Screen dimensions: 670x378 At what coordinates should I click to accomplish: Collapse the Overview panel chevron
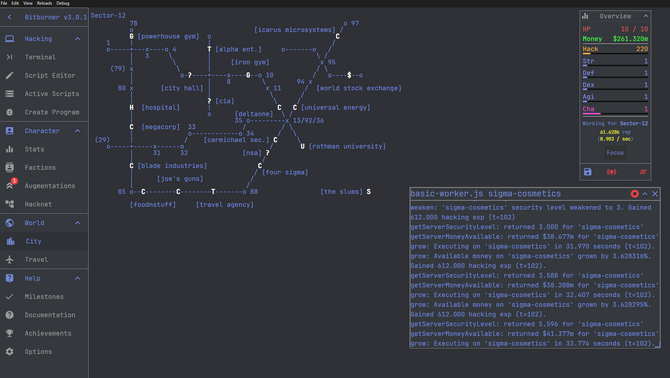tap(646, 16)
